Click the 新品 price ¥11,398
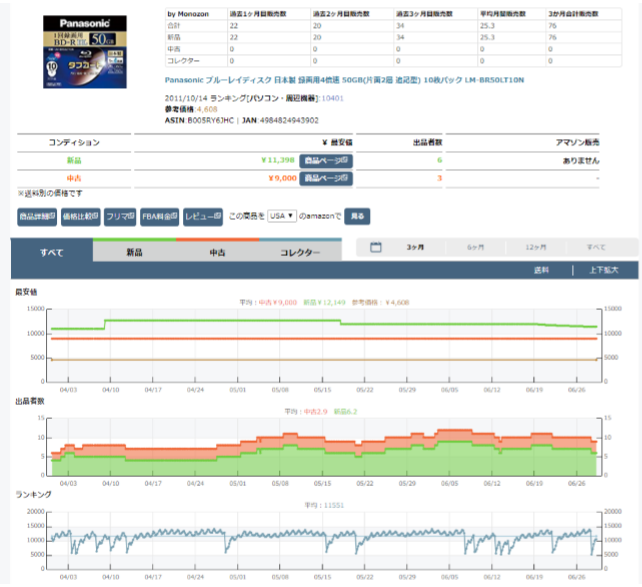 pyautogui.click(x=278, y=160)
